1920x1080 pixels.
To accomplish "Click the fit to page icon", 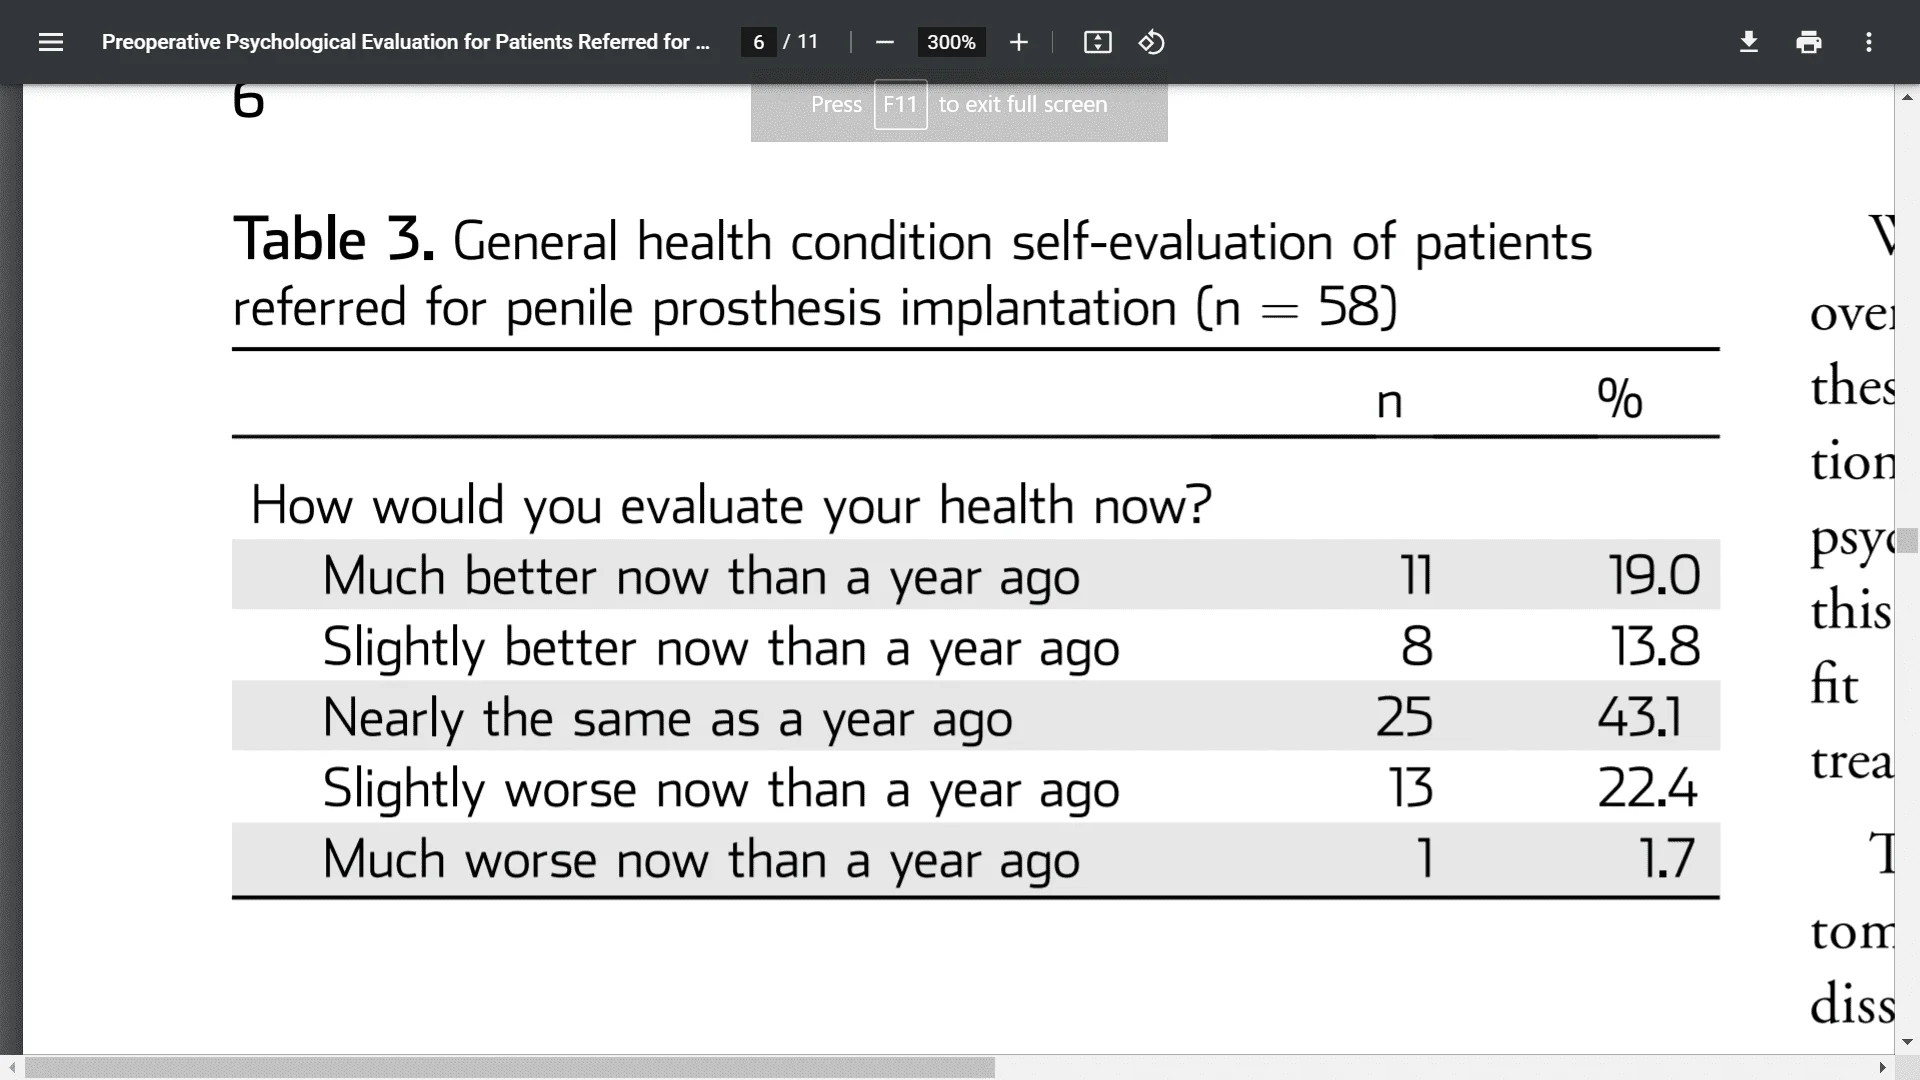I will [x=1097, y=42].
